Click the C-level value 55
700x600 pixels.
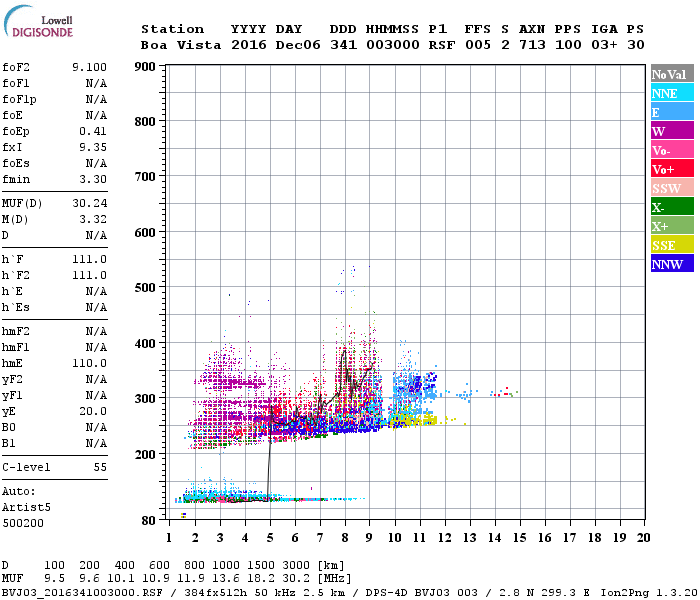[x=100, y=467]
